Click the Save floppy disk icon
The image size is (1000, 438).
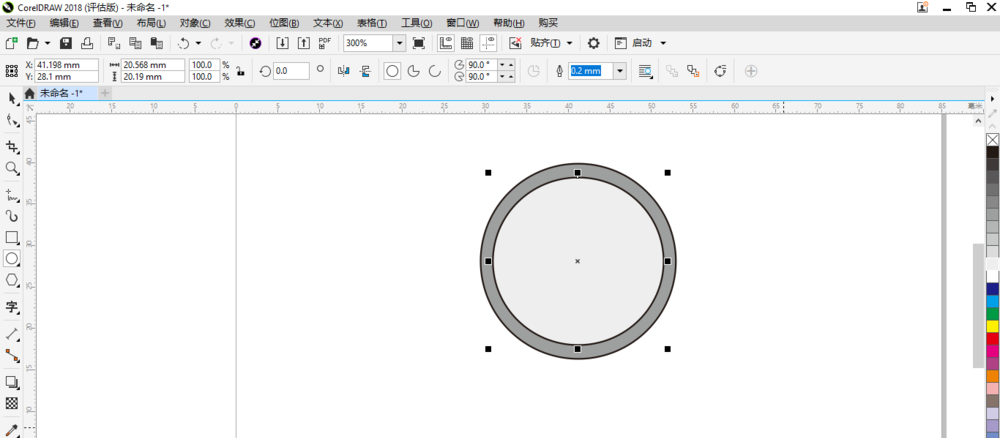pyautogui.click(x=66, y=43)
